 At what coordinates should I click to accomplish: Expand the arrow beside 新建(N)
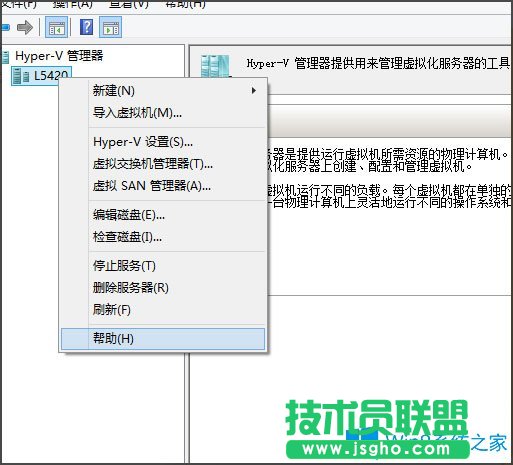click(x=254, y=91)
